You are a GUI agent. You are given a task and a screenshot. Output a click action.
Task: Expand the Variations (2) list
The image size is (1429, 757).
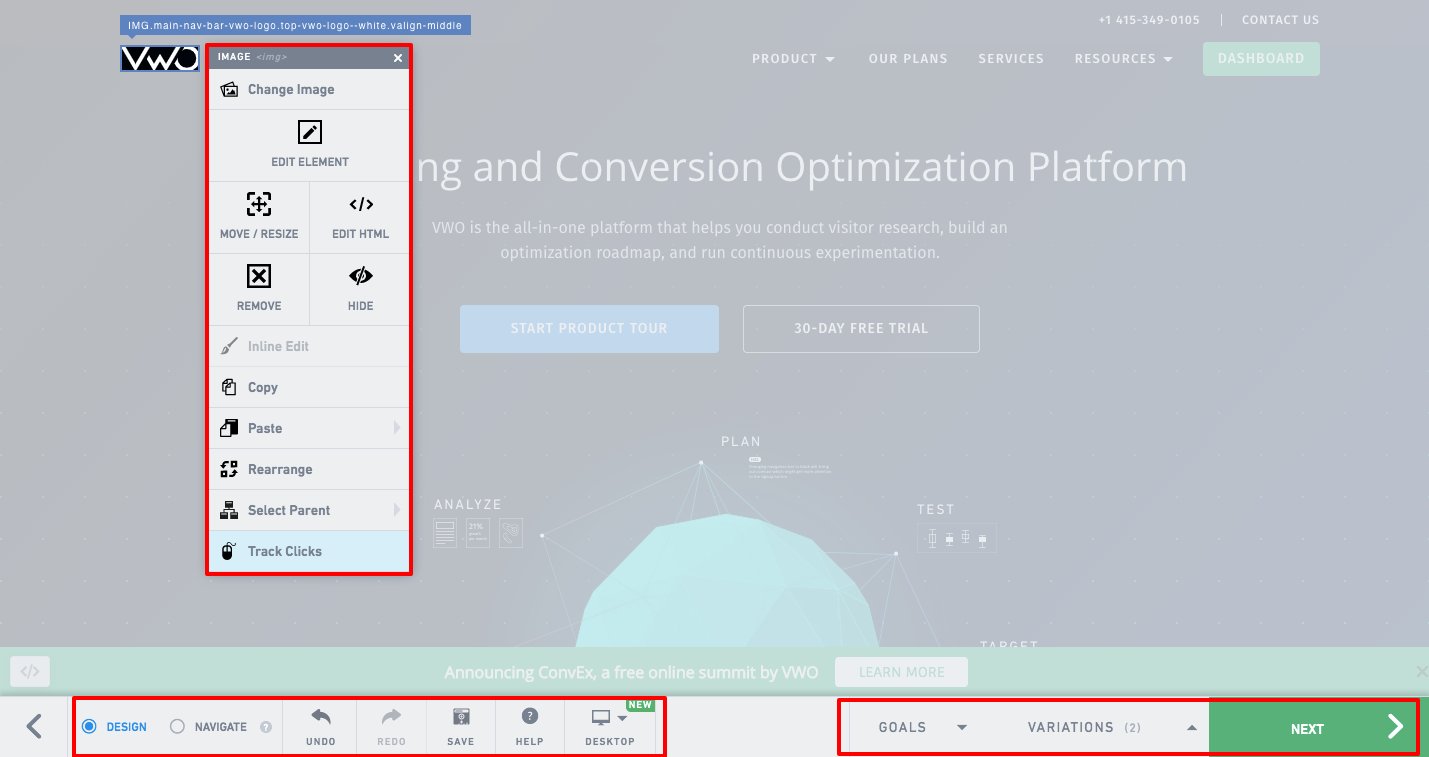pos(1112,727)
